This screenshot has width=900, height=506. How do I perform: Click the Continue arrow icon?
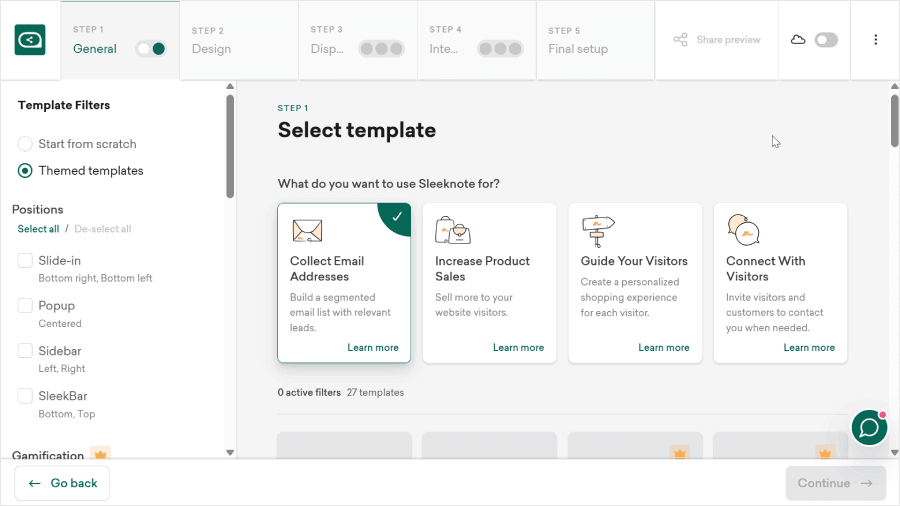867,483
